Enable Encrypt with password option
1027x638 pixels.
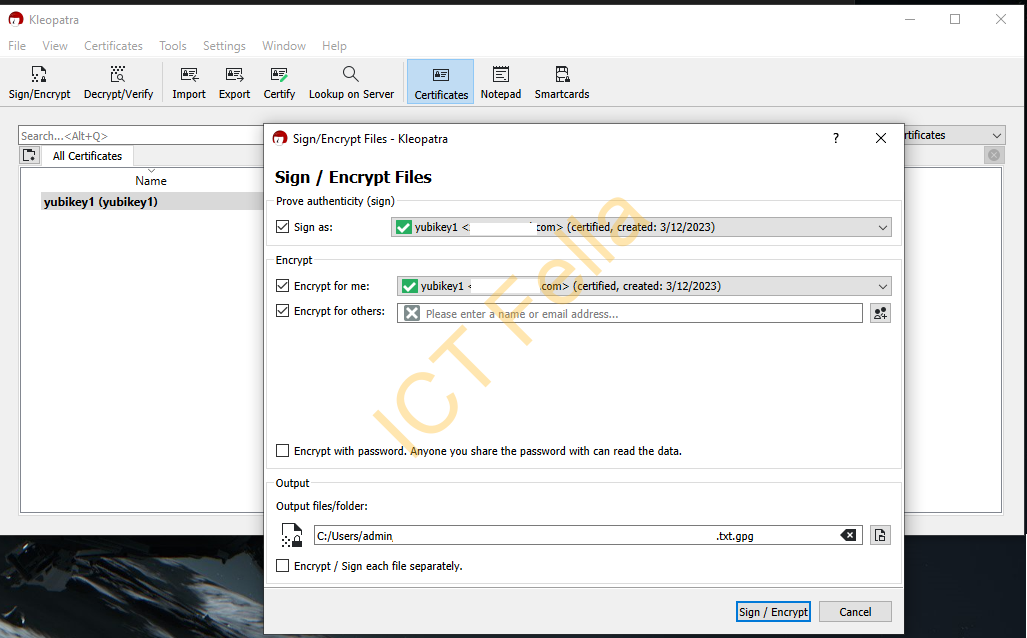point(282,450)
